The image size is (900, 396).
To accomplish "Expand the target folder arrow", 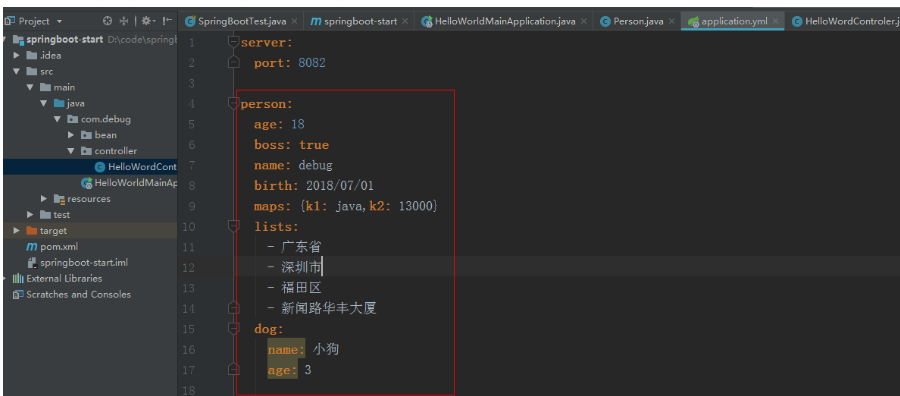I will 17,231.
